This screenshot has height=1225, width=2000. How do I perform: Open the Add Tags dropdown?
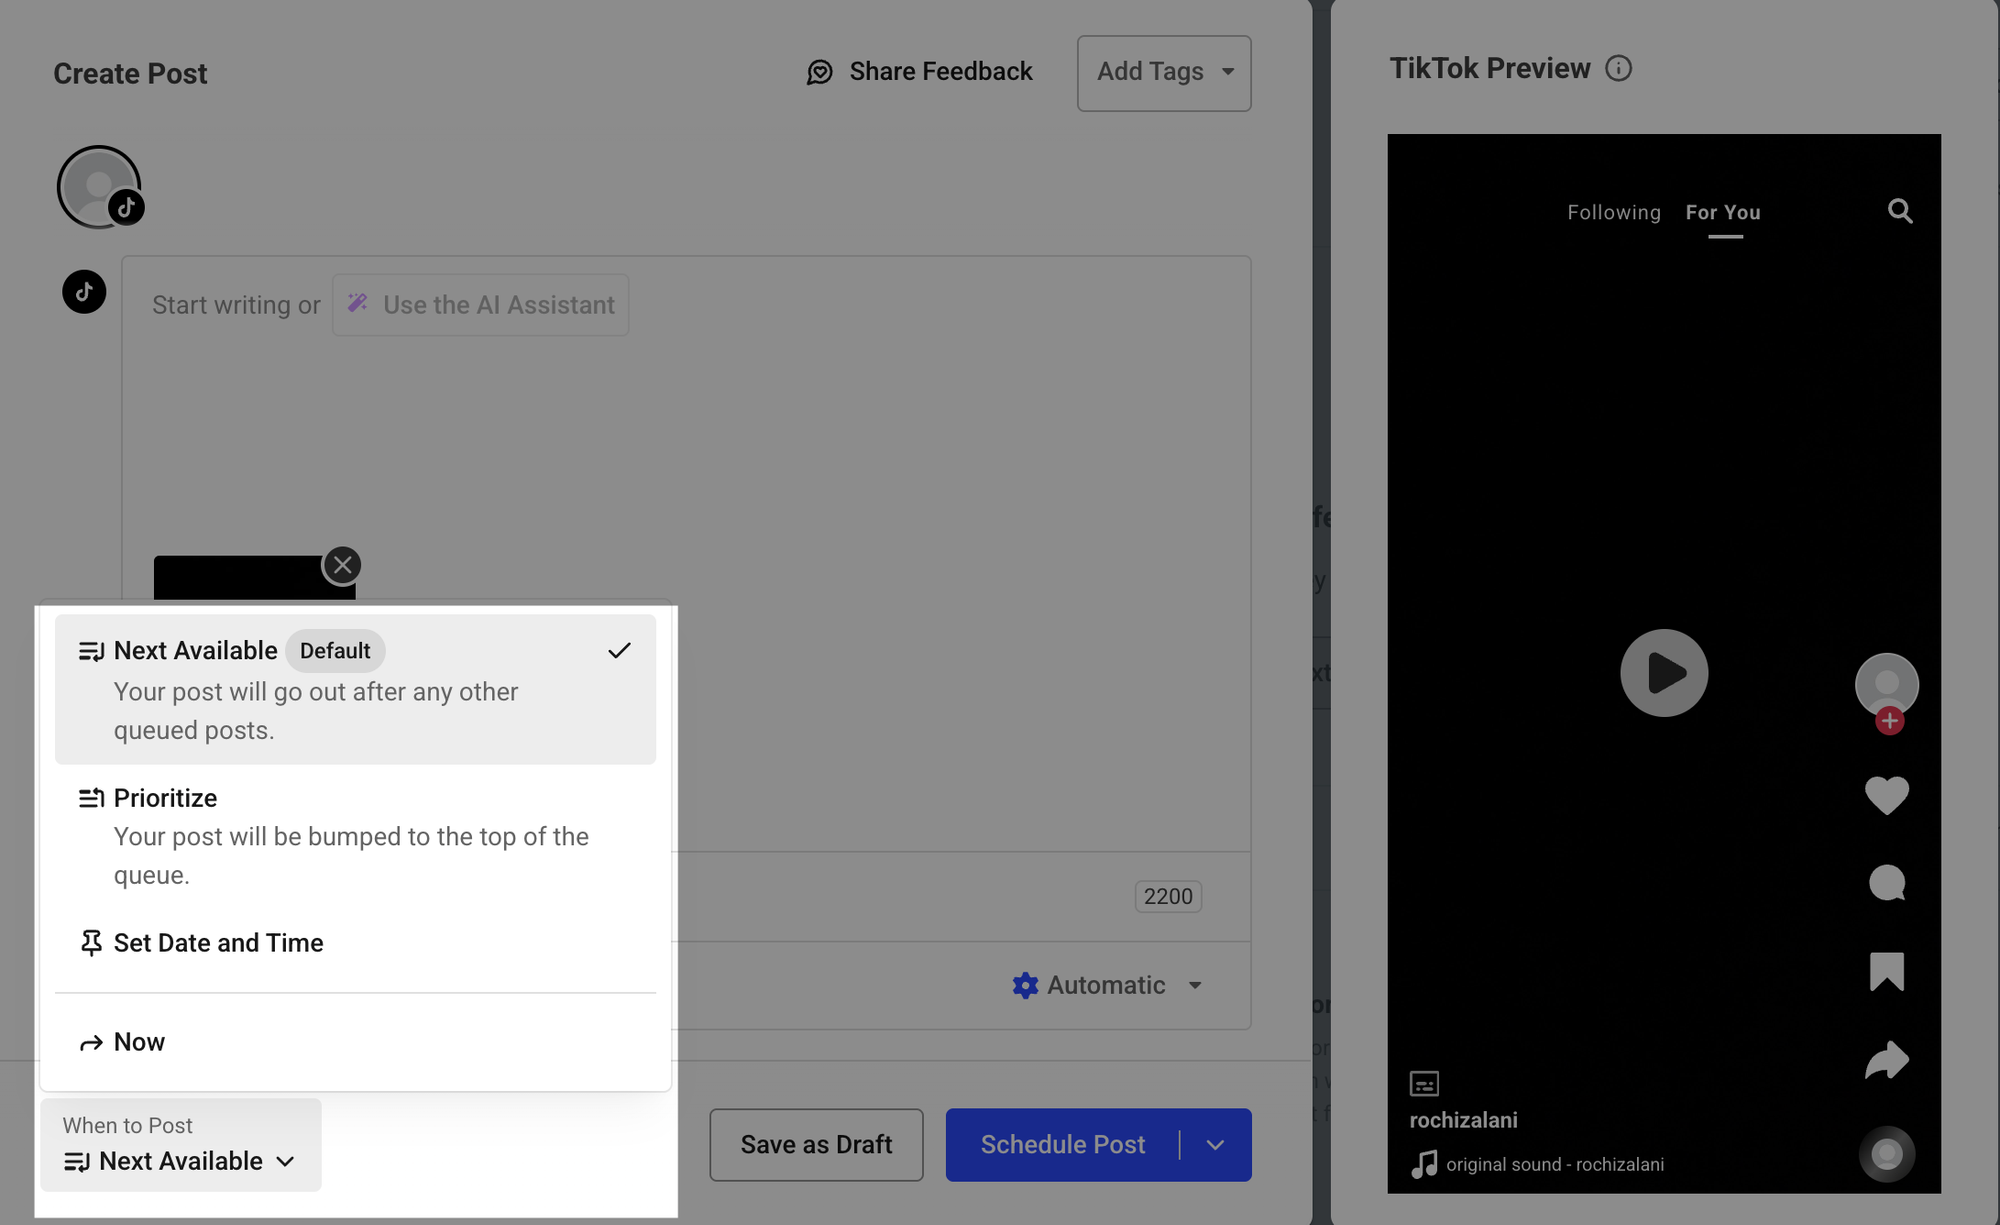pos(1163,72)
